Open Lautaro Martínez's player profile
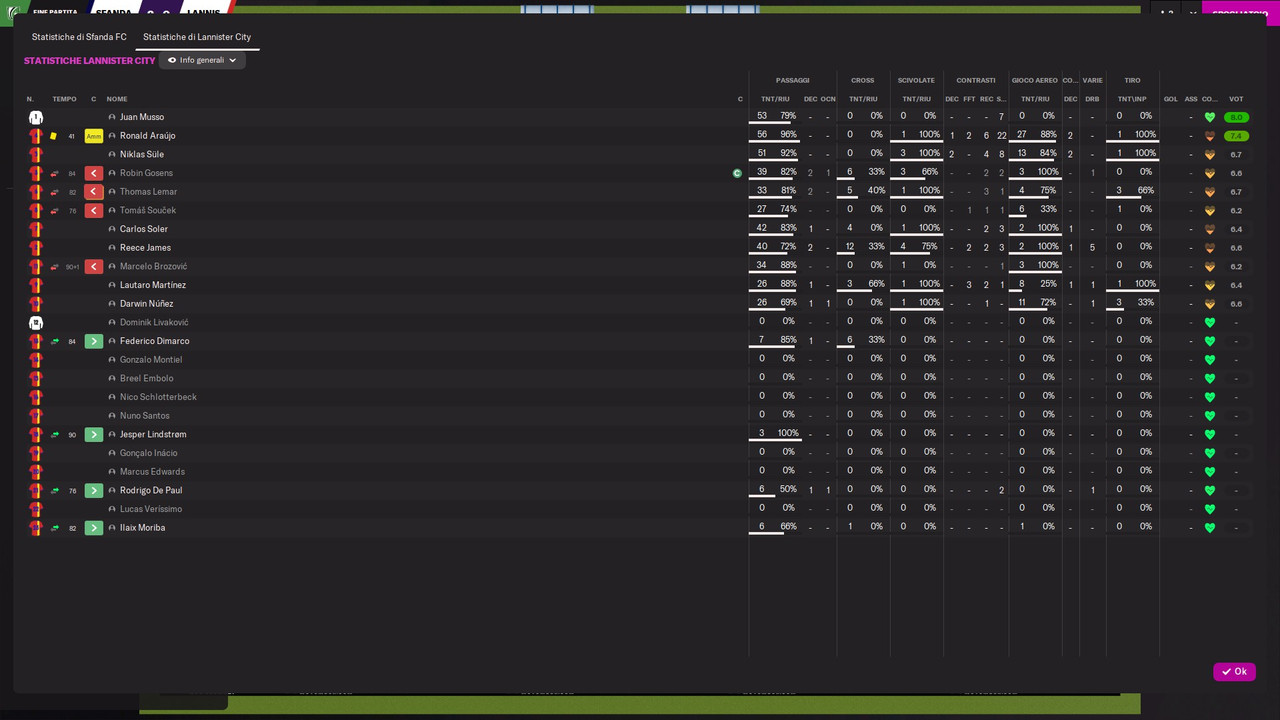Screen dimensions: 1280x720 pos(153,285)
